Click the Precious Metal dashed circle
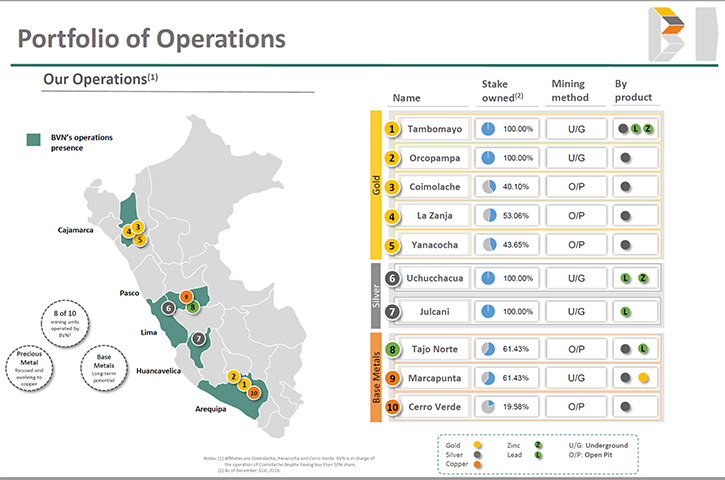Screen dimensions: 725x480 click(x=29, y=368)
